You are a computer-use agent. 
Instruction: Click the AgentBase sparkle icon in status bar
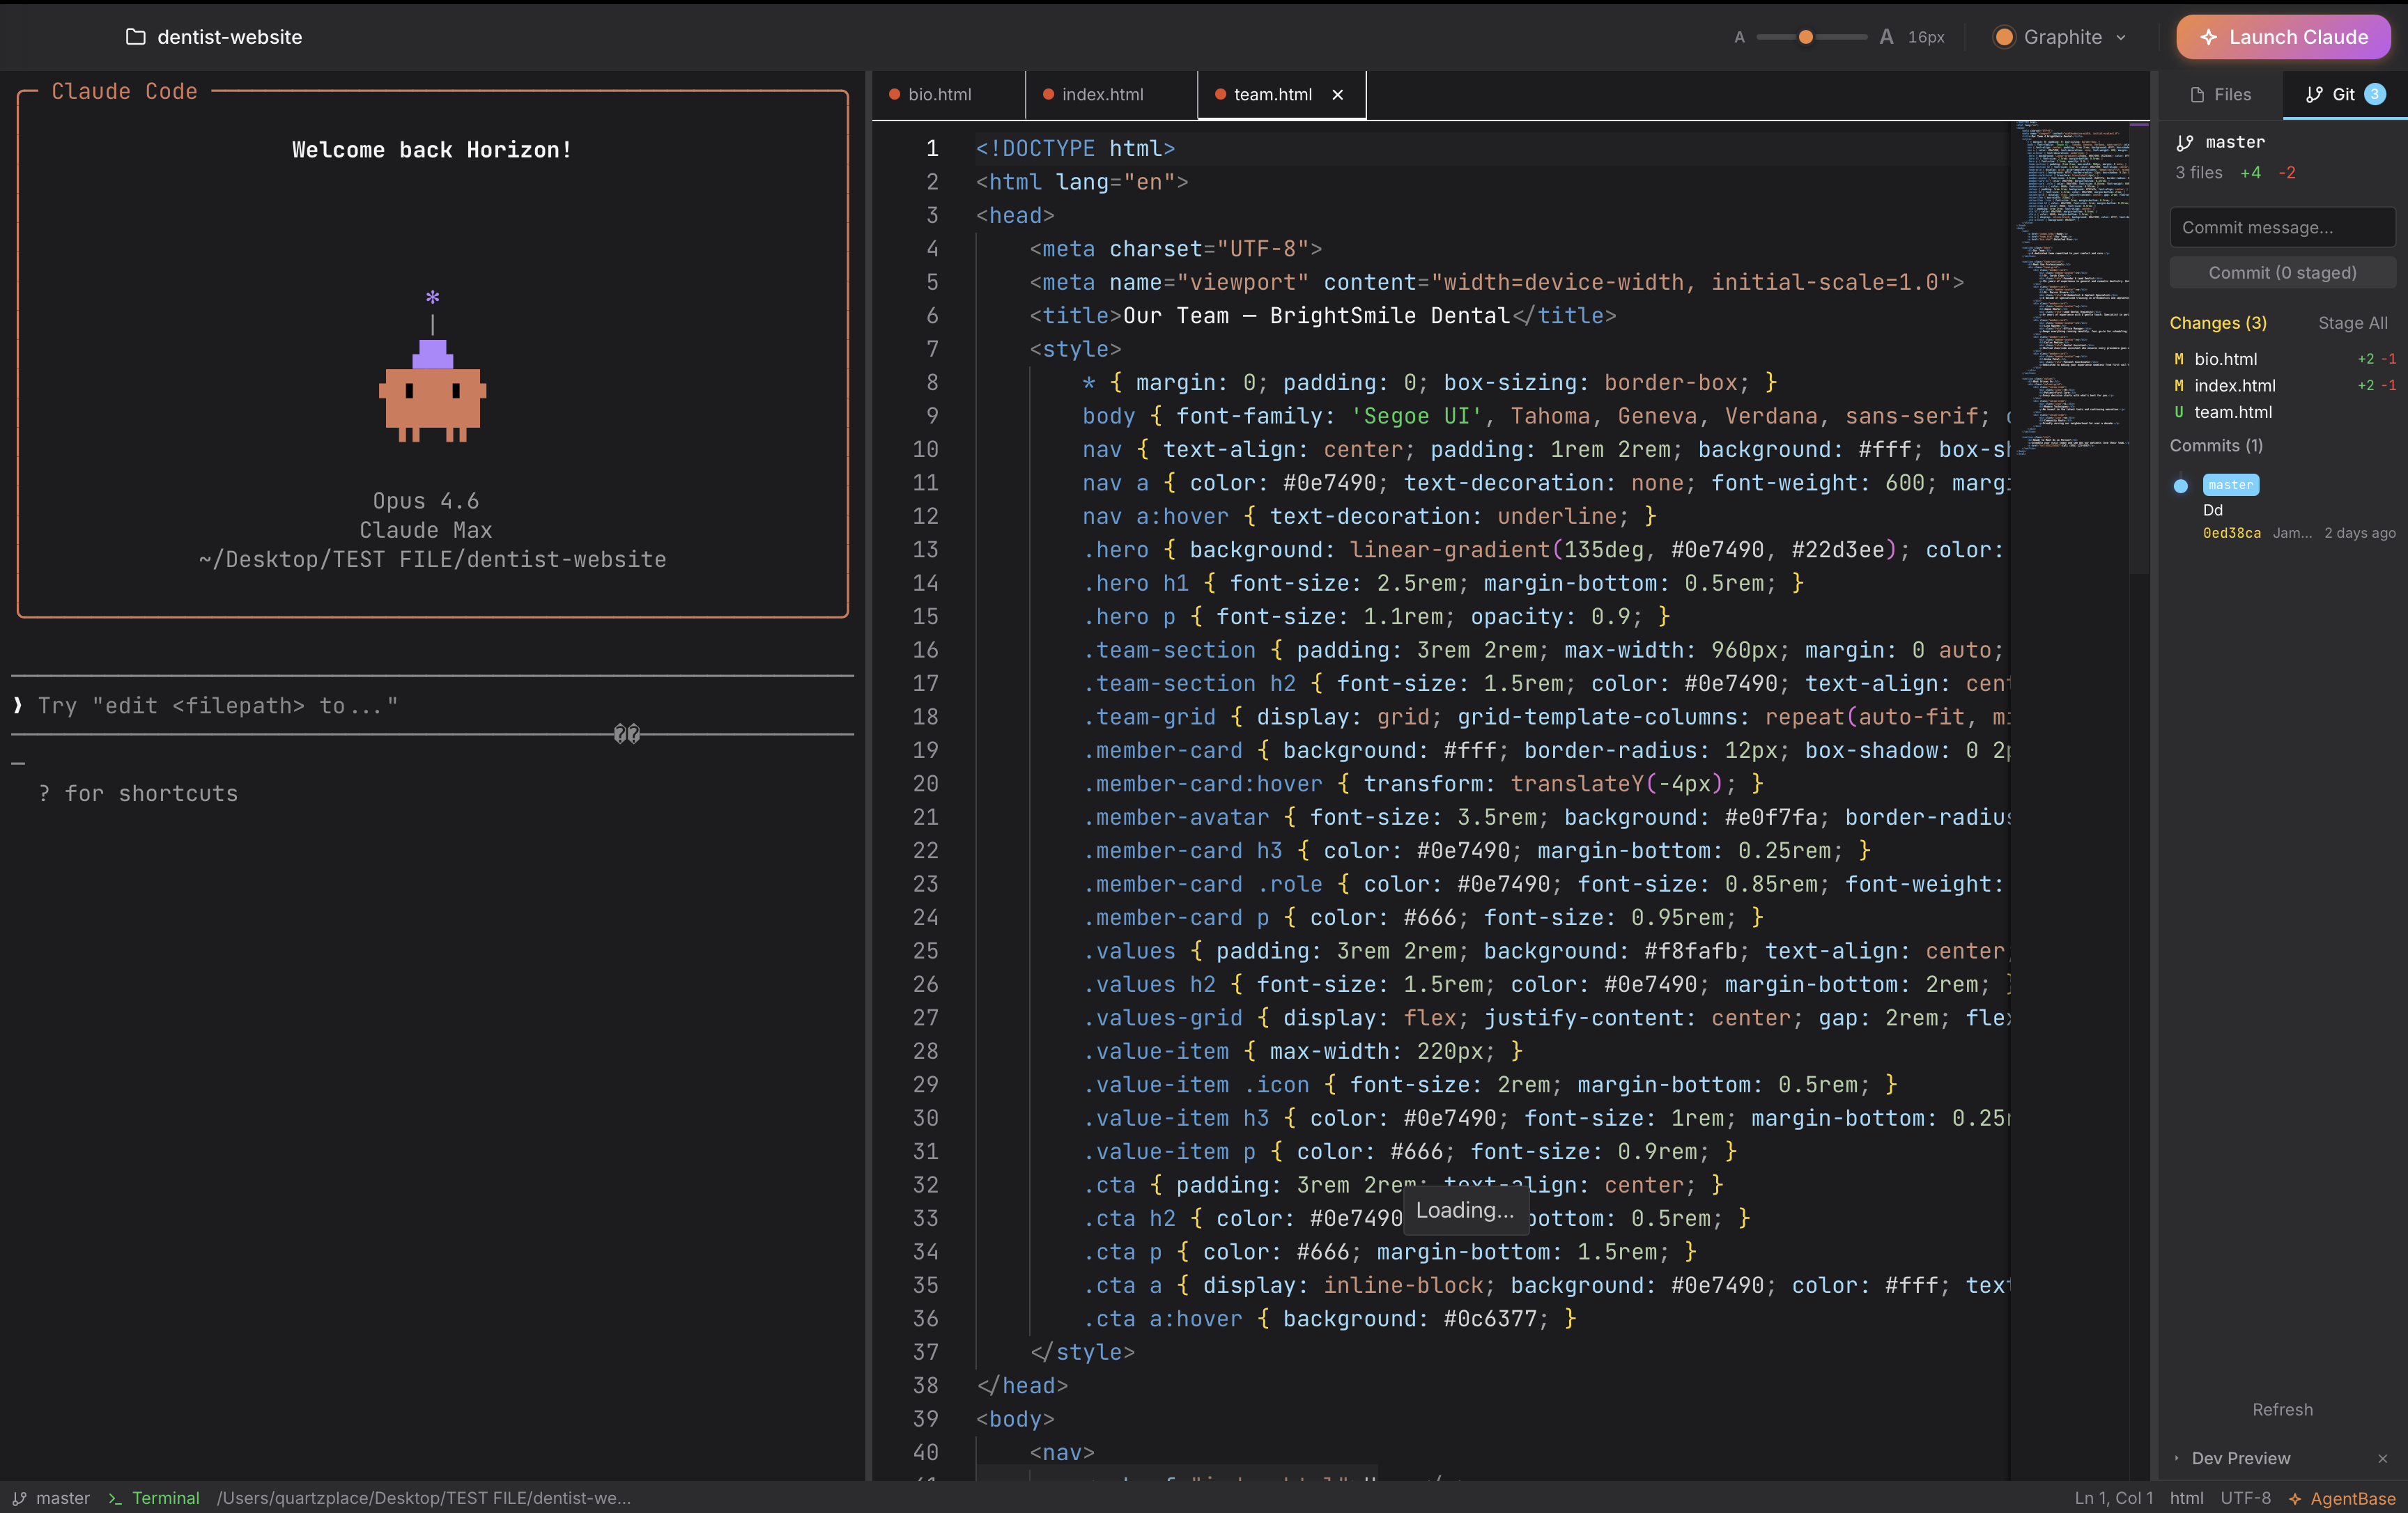2295,1498
